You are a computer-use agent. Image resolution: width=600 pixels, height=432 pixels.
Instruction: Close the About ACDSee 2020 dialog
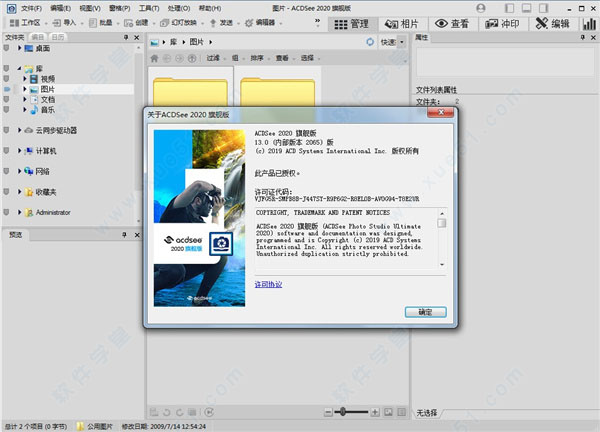point(441,112)
